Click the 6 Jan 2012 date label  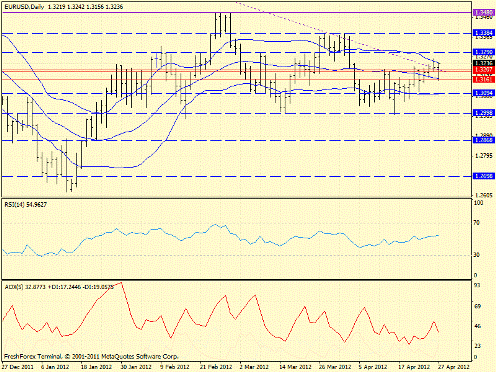tap(55, 367)
